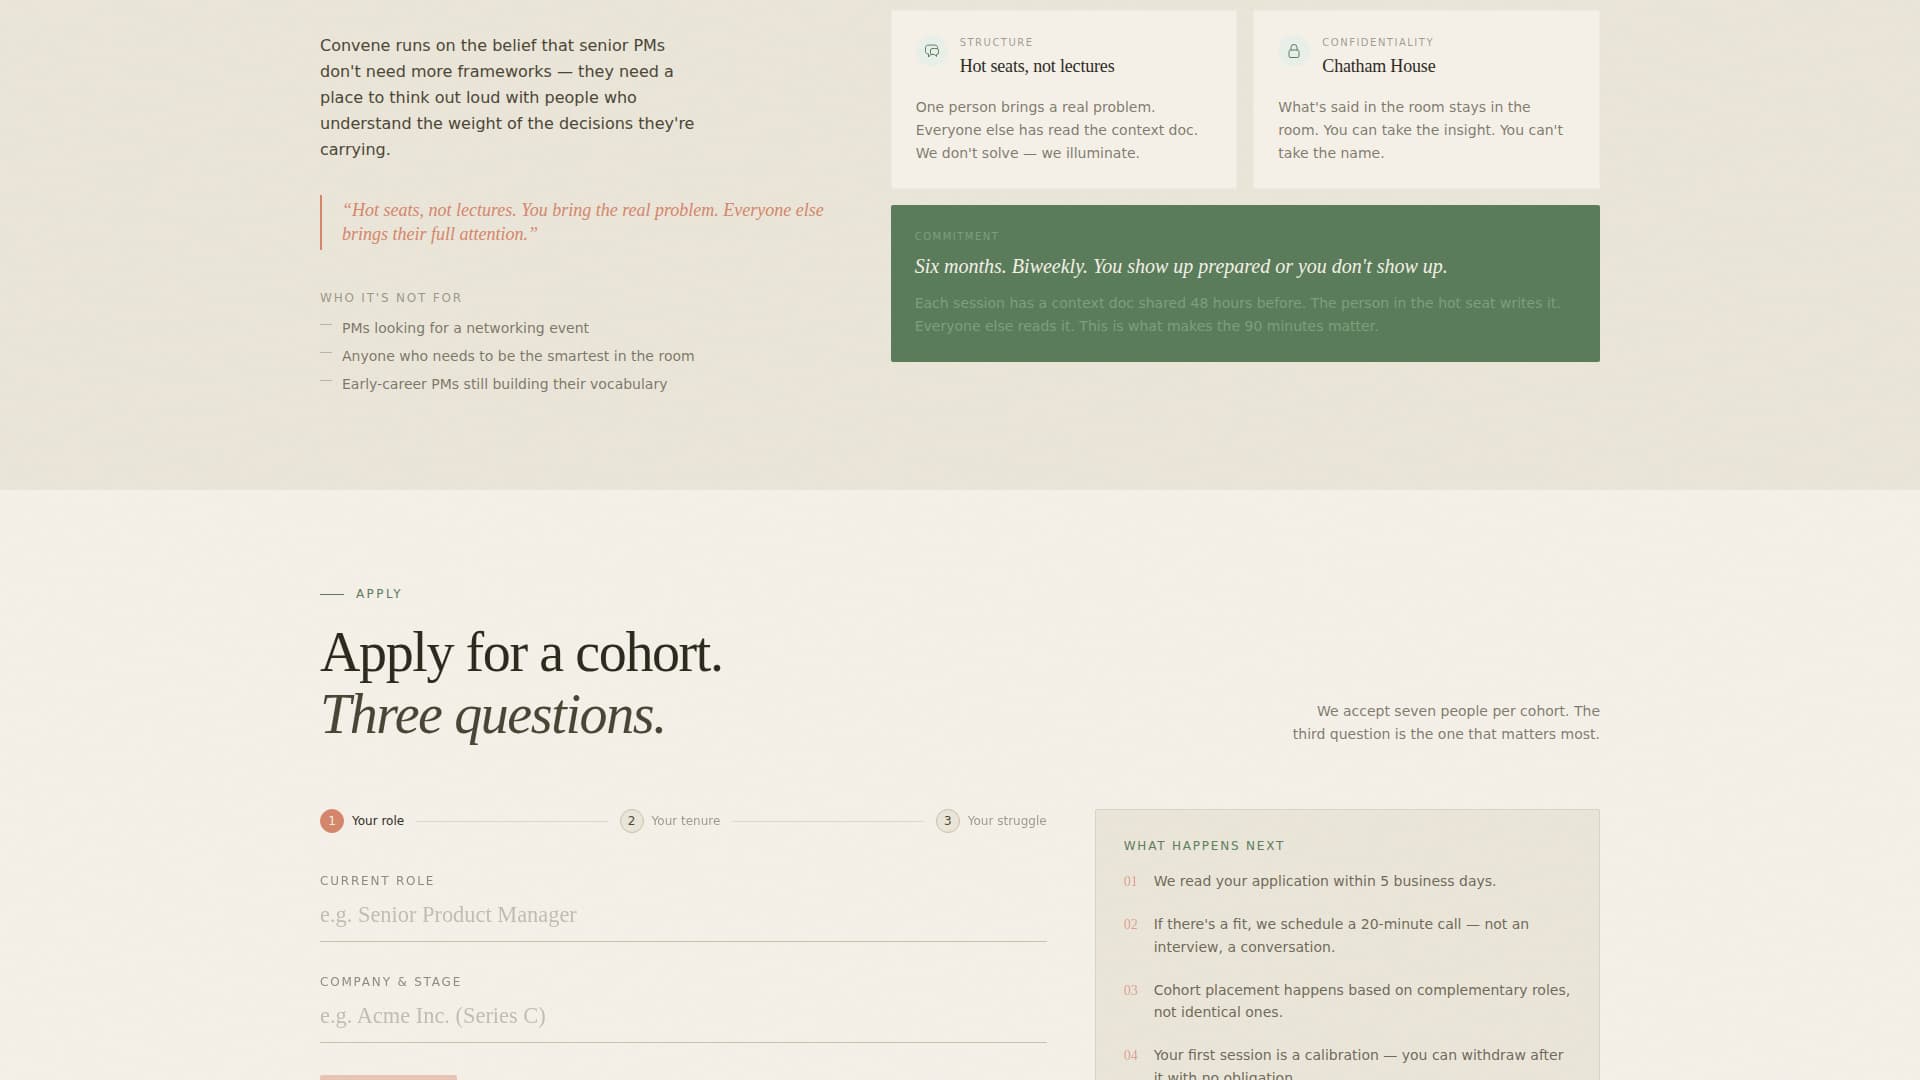Click the lock icon on the Confidentiality card
The image size is (1920, 1080).
coord(1294,52)
